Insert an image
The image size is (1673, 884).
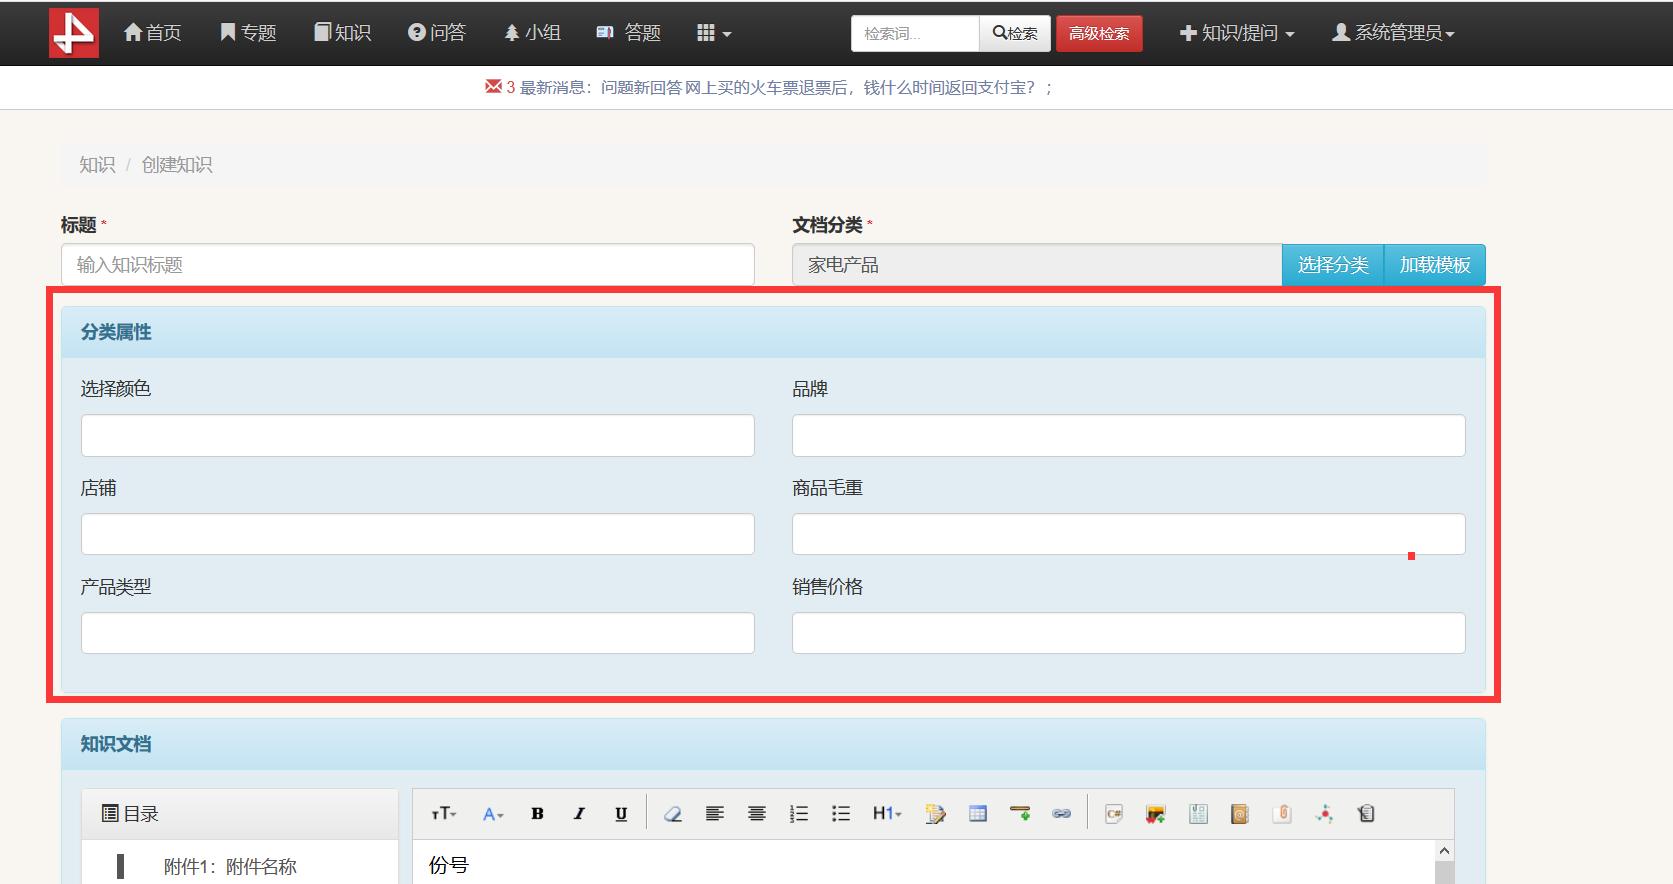(x=1156, y=814)
